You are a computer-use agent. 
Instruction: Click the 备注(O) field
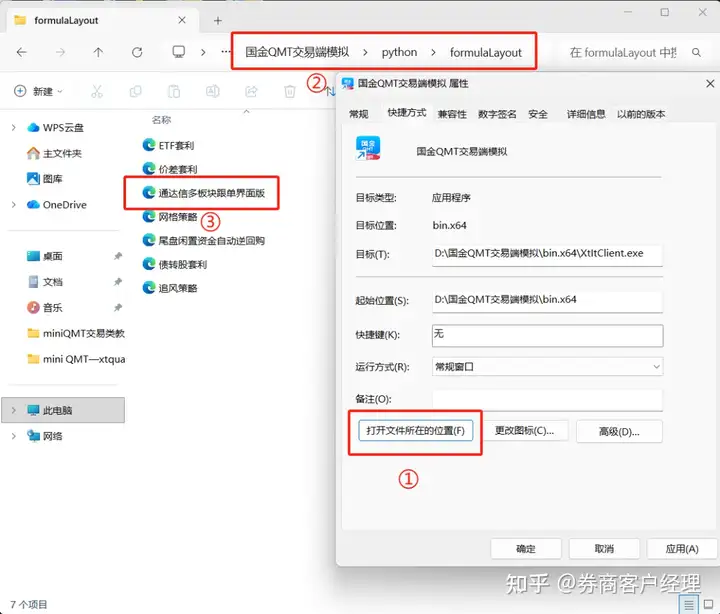click(x=547, y=400)
